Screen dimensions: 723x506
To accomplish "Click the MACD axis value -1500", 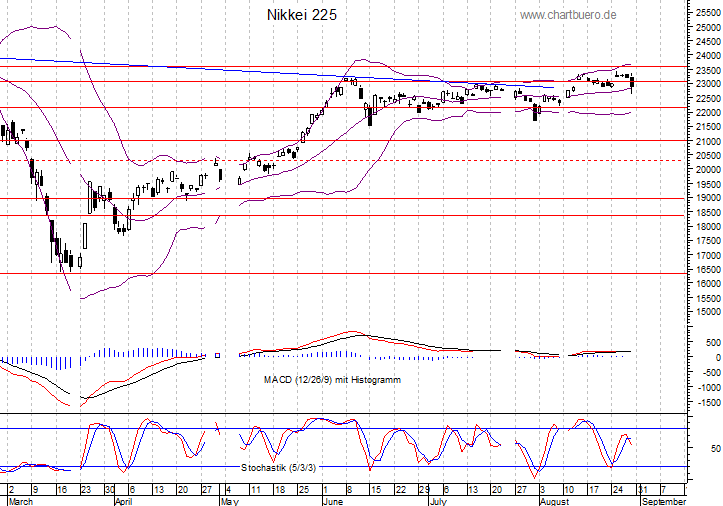I will click(x=710, y=403).
